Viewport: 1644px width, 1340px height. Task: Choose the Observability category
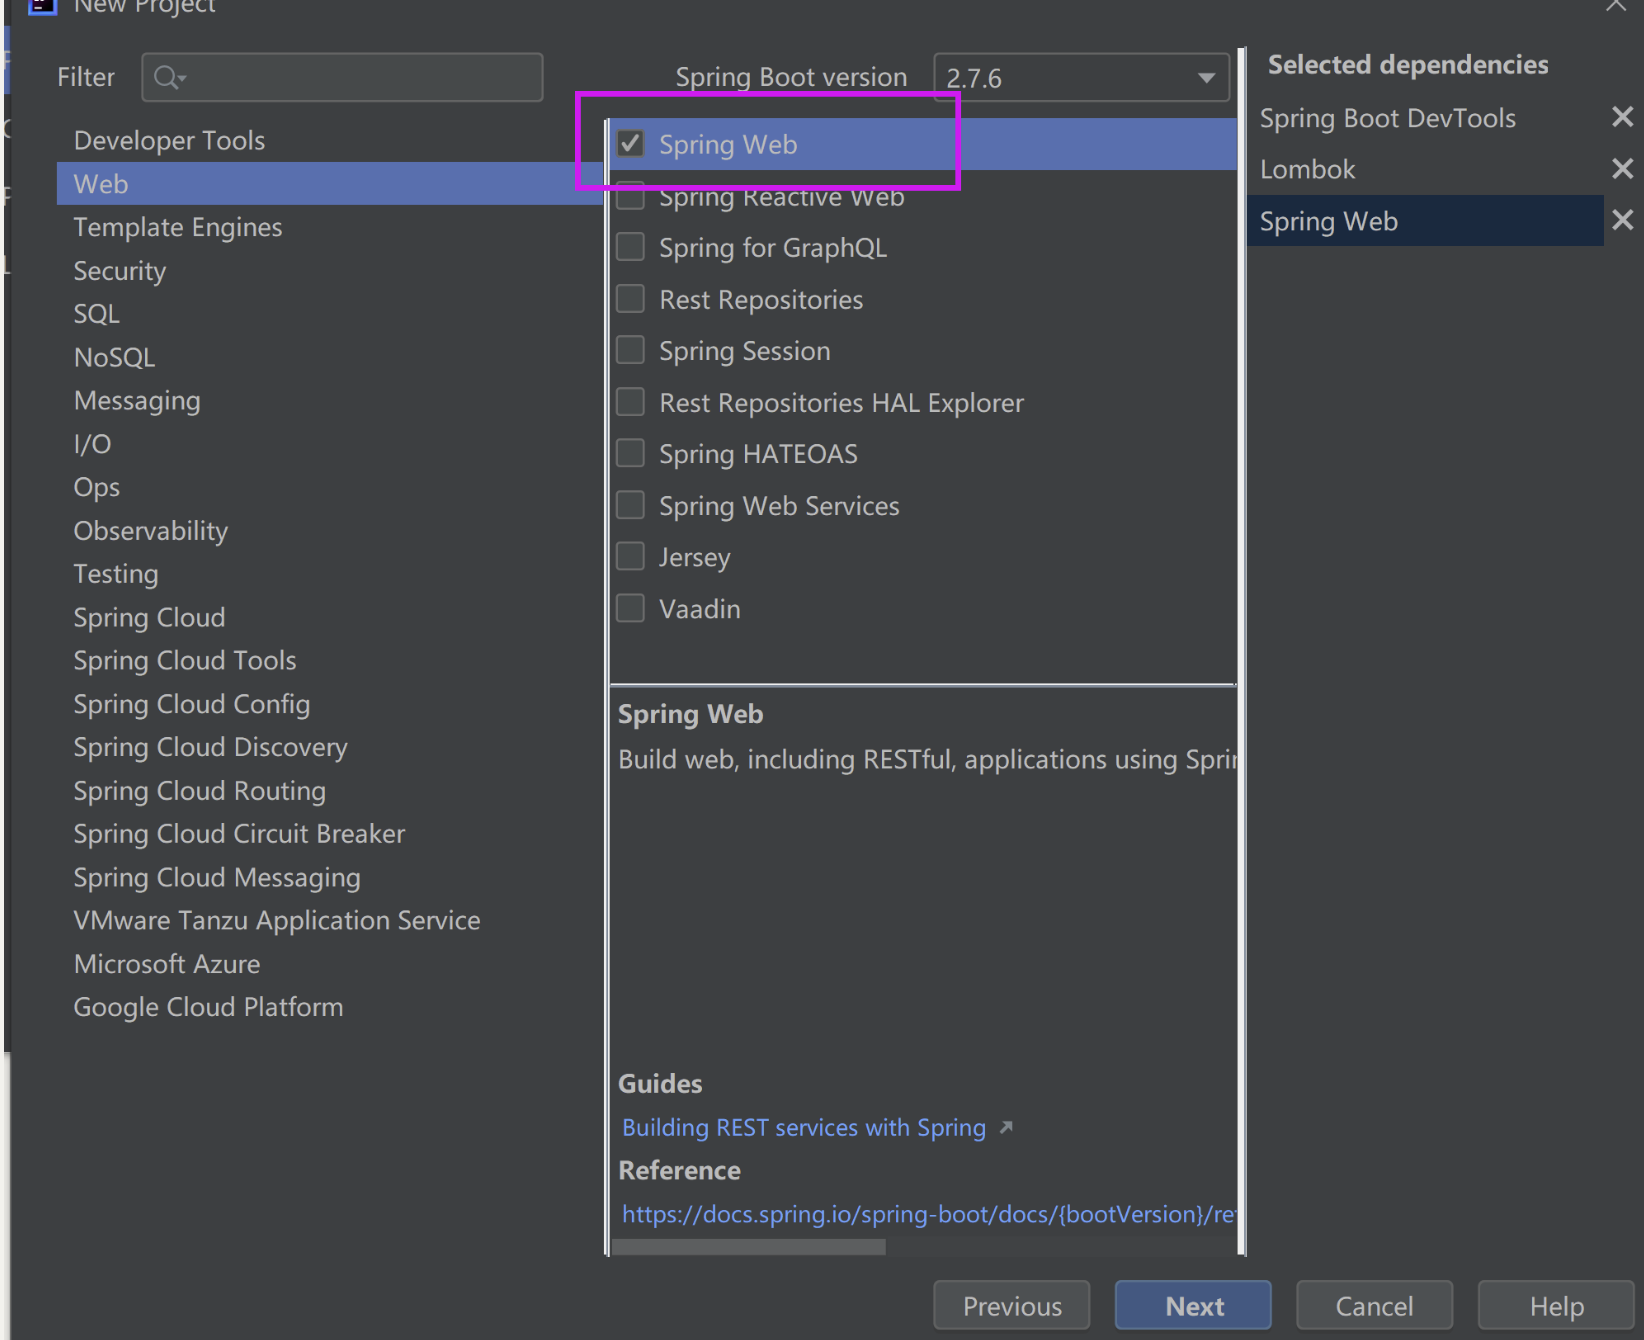(151, 530)
